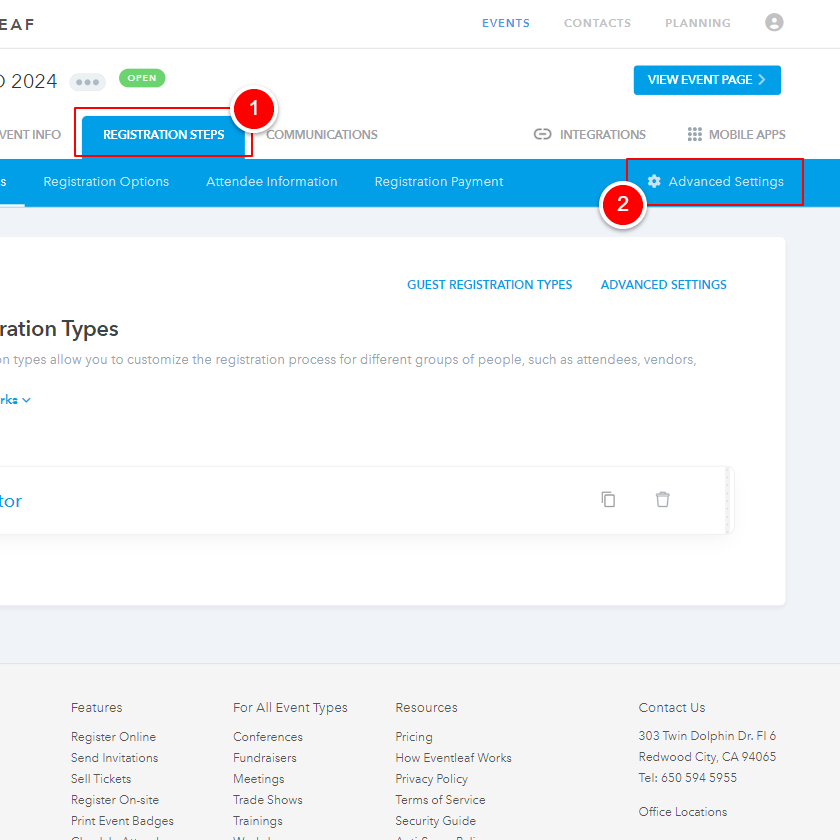This screenshot has height=840, width=840.
Task: Click the View Event Page button
Action: [707, 80]
